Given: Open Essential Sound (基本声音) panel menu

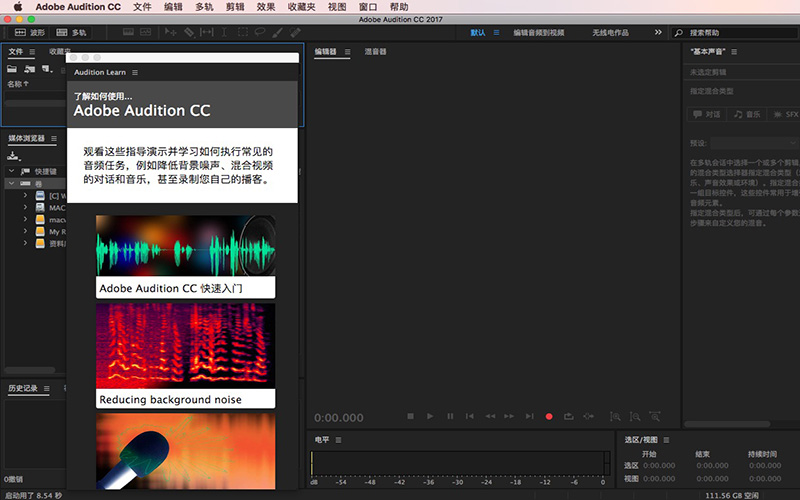Looking at the screenshot, I should [734, 52].
